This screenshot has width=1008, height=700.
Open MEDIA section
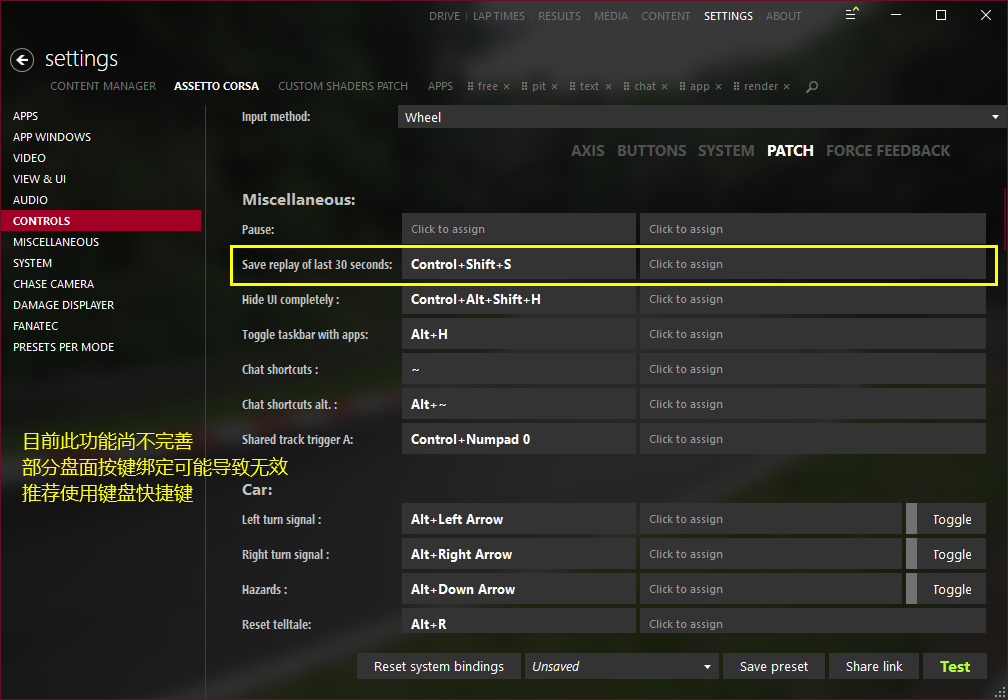click(611, 16)
